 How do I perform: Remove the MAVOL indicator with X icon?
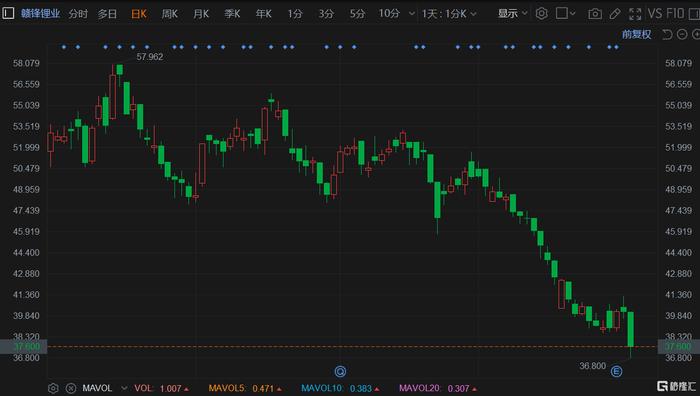coord(71,388)
